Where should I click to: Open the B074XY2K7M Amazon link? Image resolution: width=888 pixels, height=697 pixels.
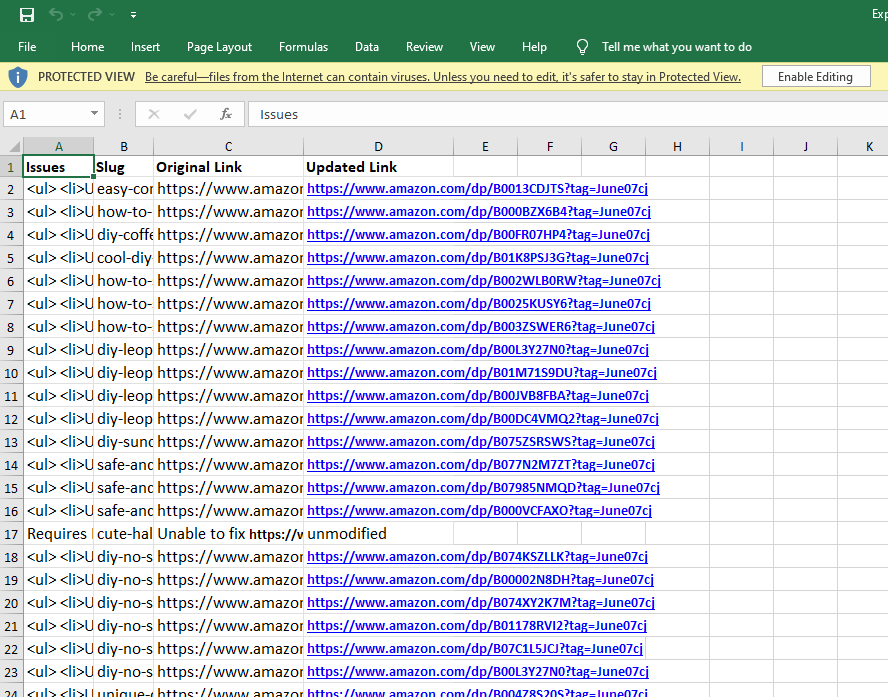[x=481, y=603]
